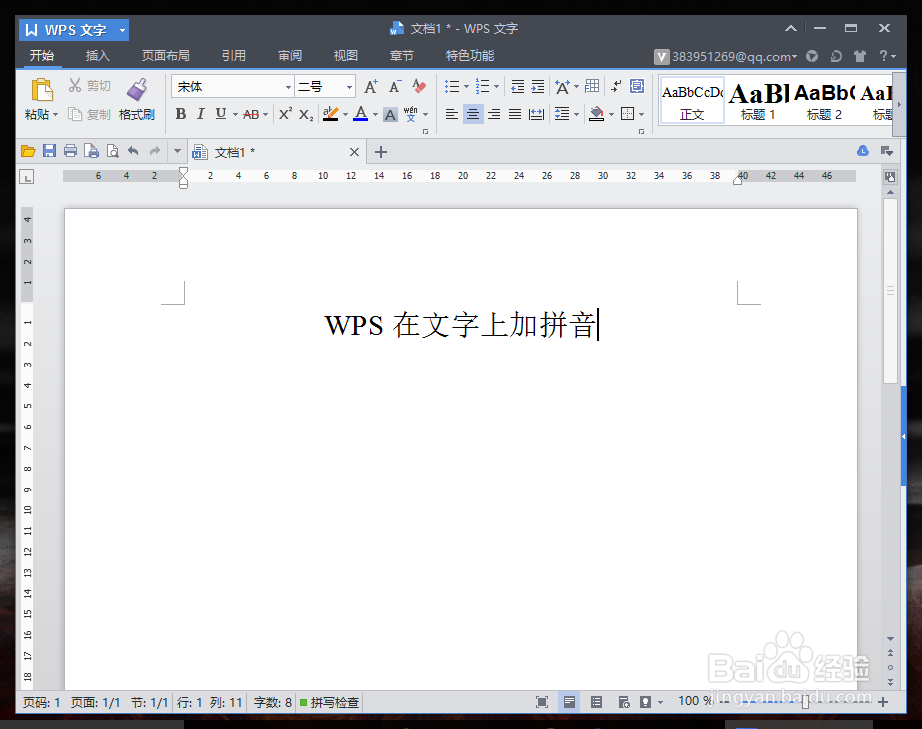Switch to full screen view icon in status bar
Screen dimensions: 922x729
(542, 702)
